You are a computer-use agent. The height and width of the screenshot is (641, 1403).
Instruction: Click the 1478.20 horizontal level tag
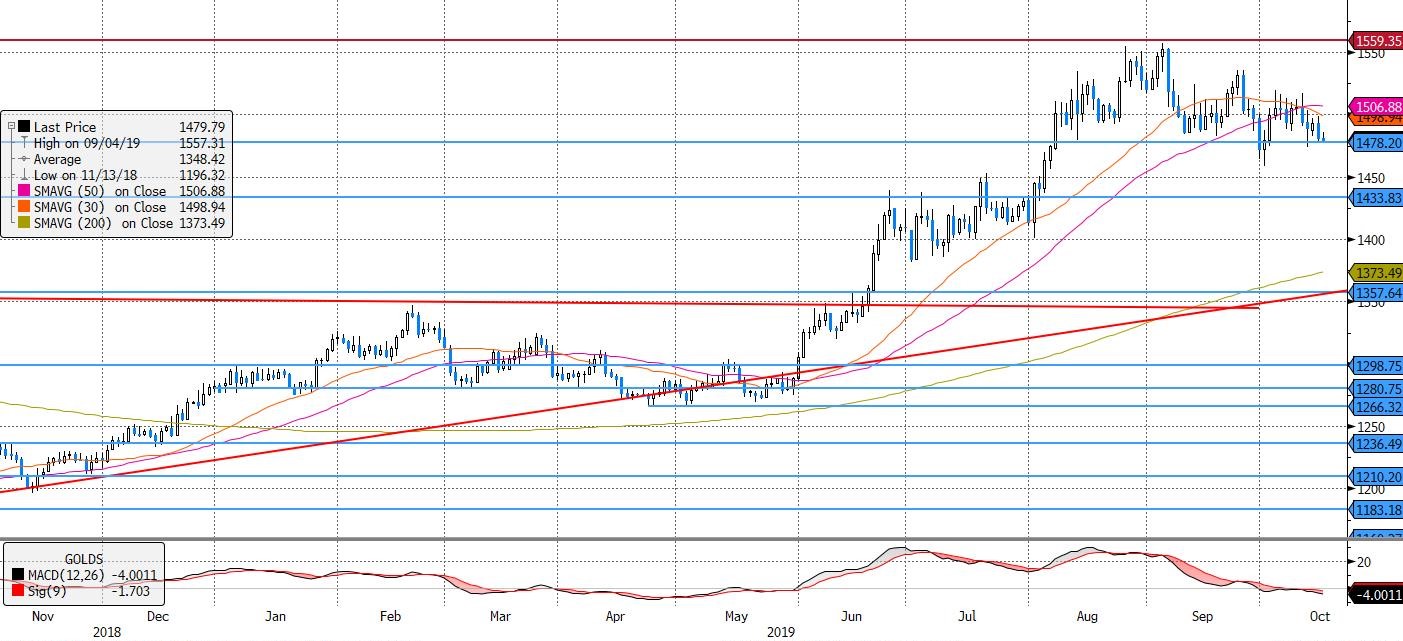[x=1376, y=144]
